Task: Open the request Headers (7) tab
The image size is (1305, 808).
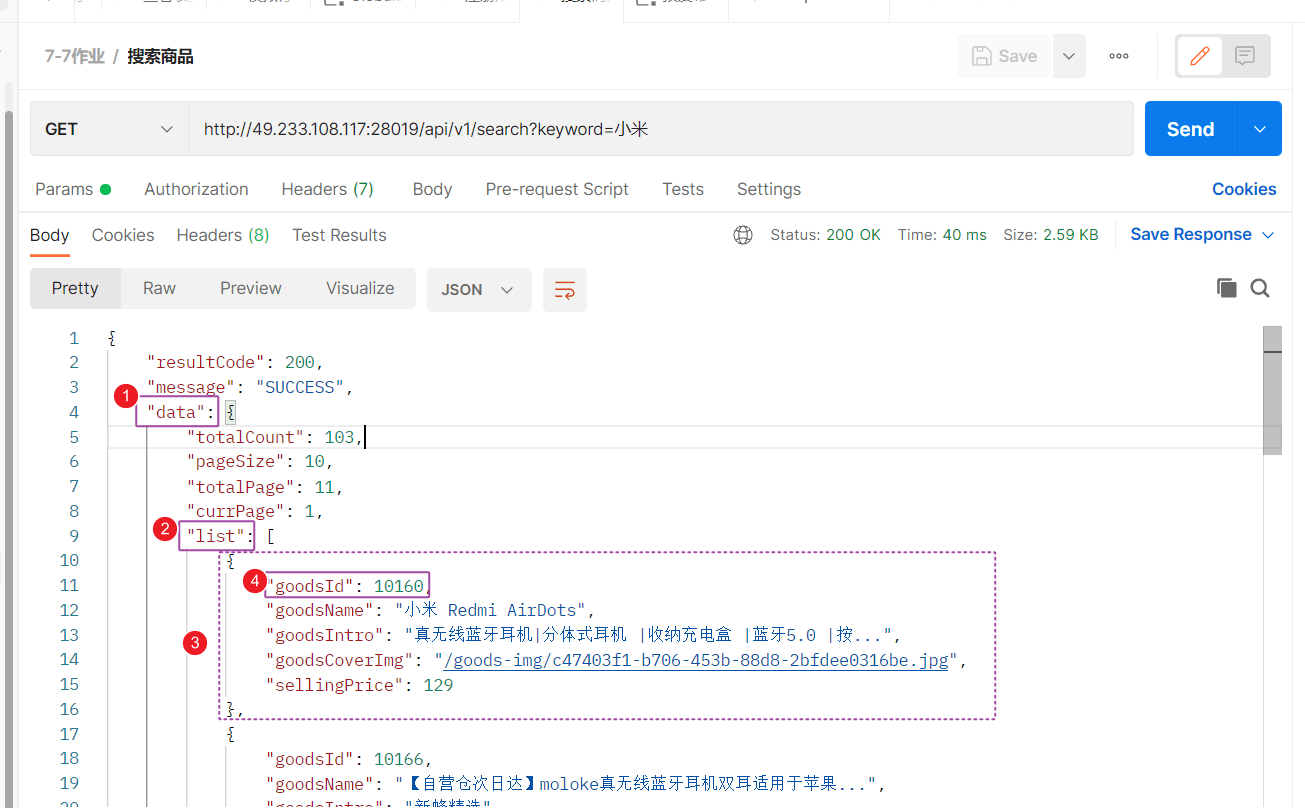Action: [x=327, y=189]
